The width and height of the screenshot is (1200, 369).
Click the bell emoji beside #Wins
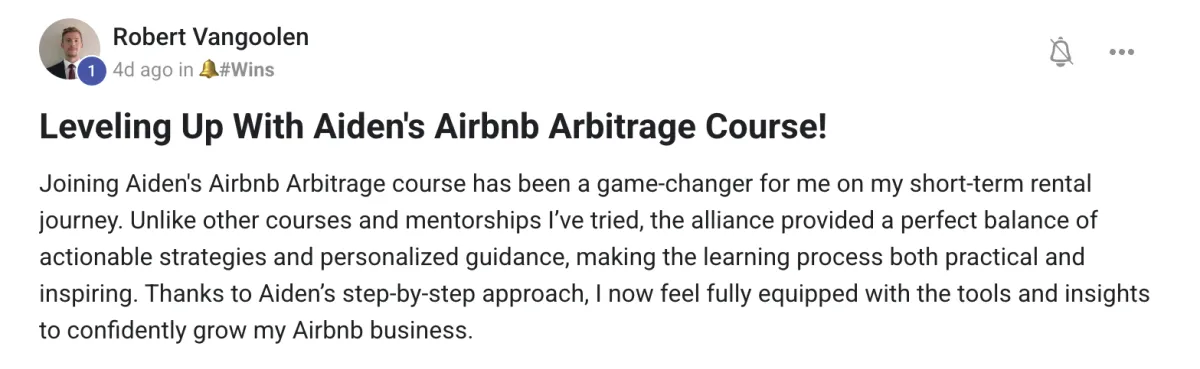pyautogui.click(x=208, y=70)
